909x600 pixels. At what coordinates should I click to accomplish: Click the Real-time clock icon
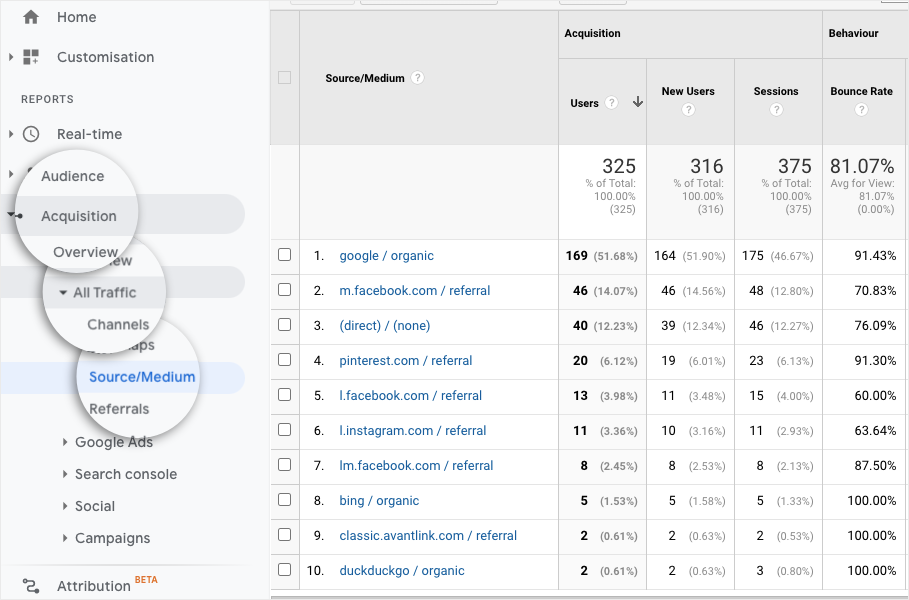pos(31,134)
